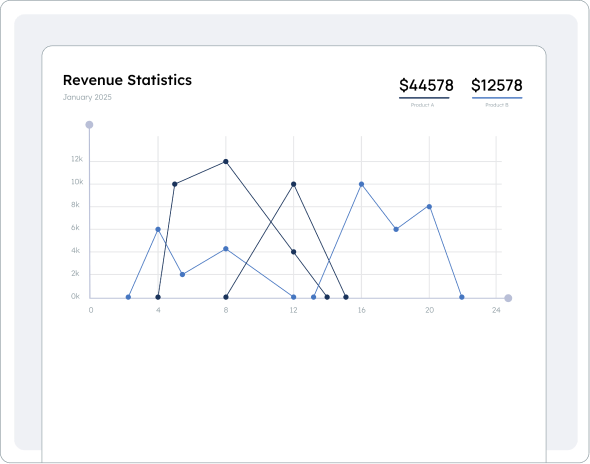Image resolution: width=590 pixels, height=464 pixels.
Task: Select the dark 10k point near x=5
Action: [175, 184]
